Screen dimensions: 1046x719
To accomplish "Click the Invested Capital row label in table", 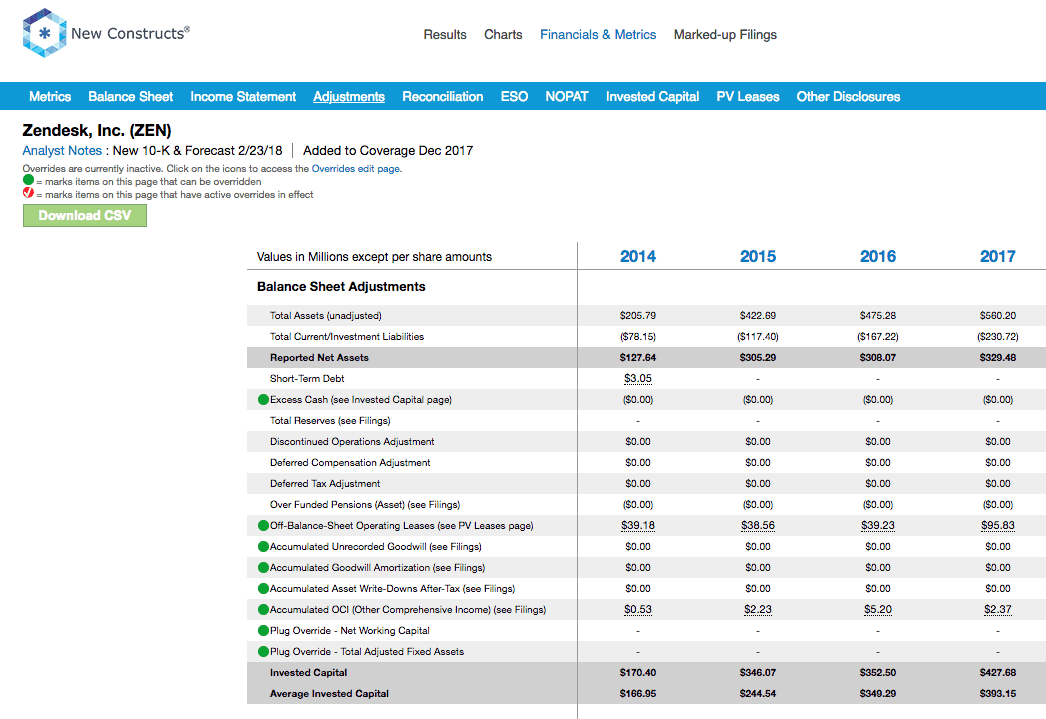I will (x=308, y=673).
